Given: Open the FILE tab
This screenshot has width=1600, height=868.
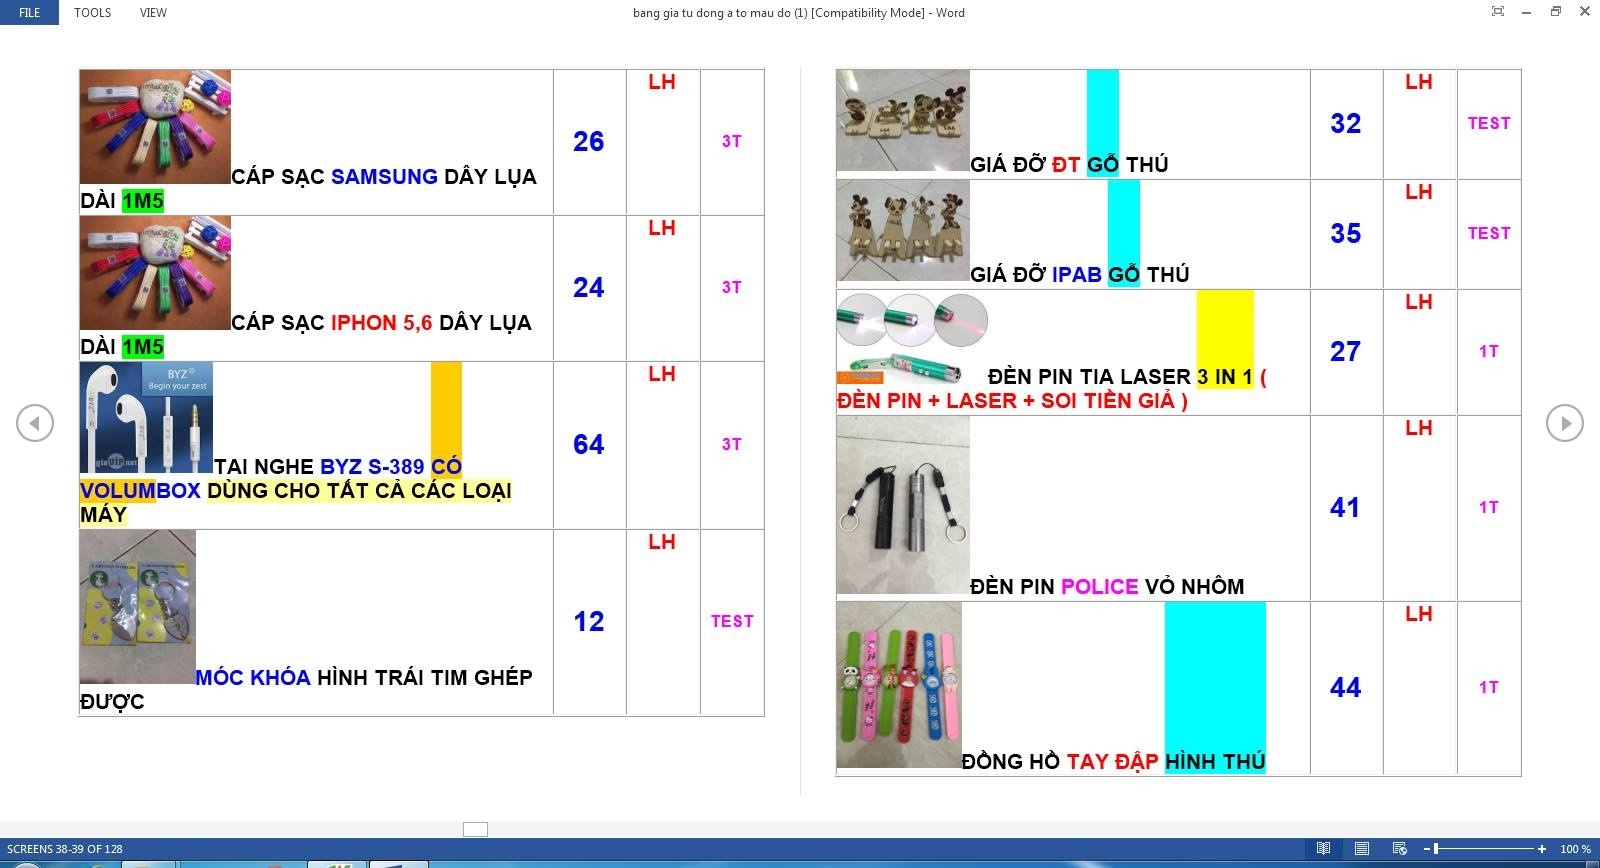Looking at the screenshot, I should pos(30,12).
